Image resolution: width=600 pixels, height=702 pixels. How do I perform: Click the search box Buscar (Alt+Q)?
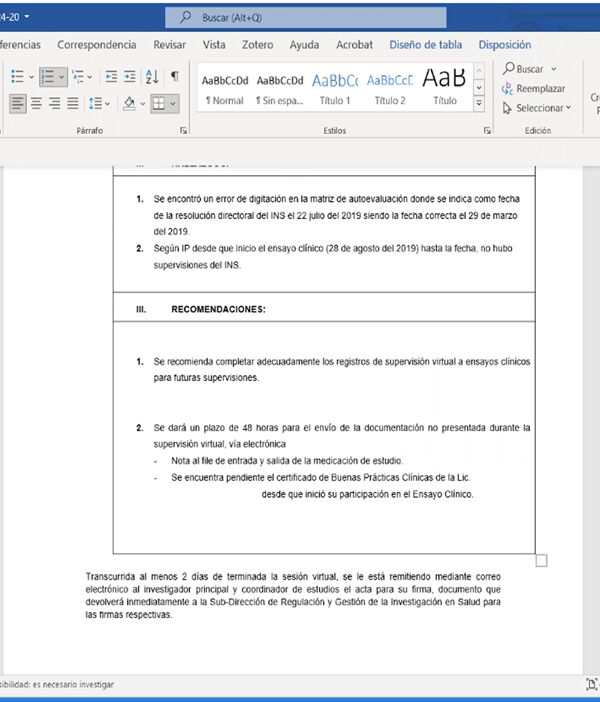tap(306, 17)
